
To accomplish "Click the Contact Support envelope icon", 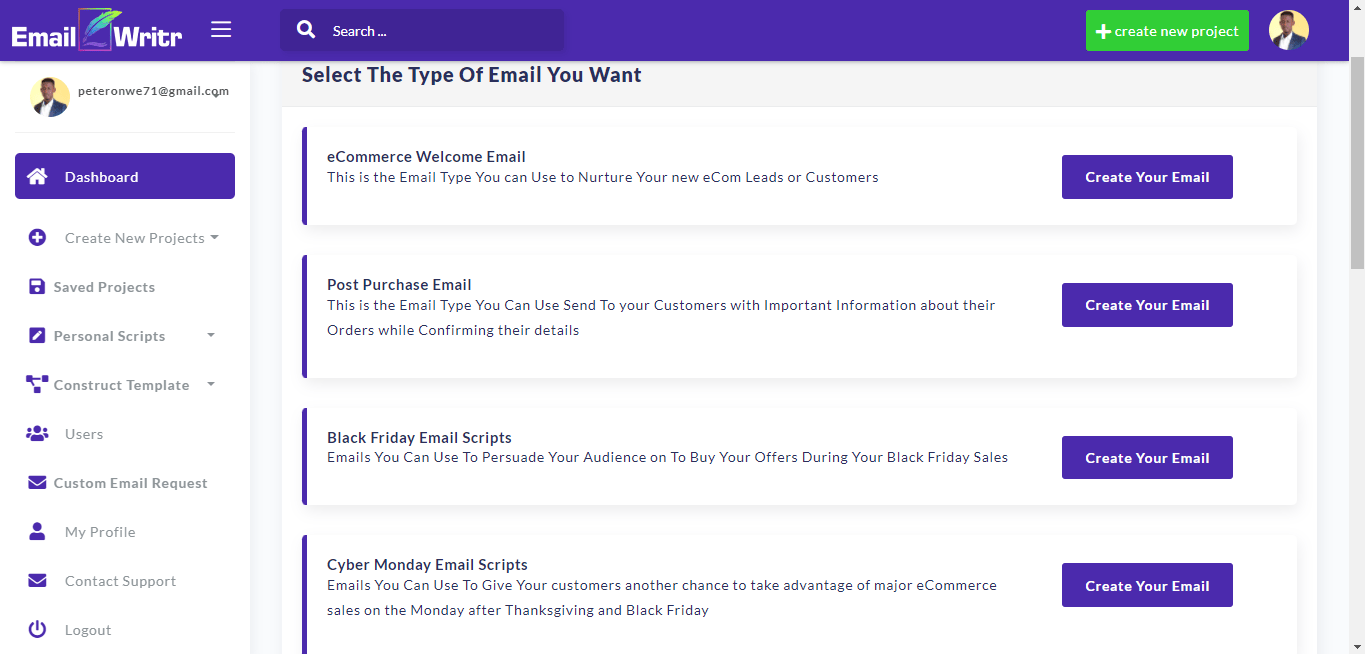I will (x=37, y=581).
